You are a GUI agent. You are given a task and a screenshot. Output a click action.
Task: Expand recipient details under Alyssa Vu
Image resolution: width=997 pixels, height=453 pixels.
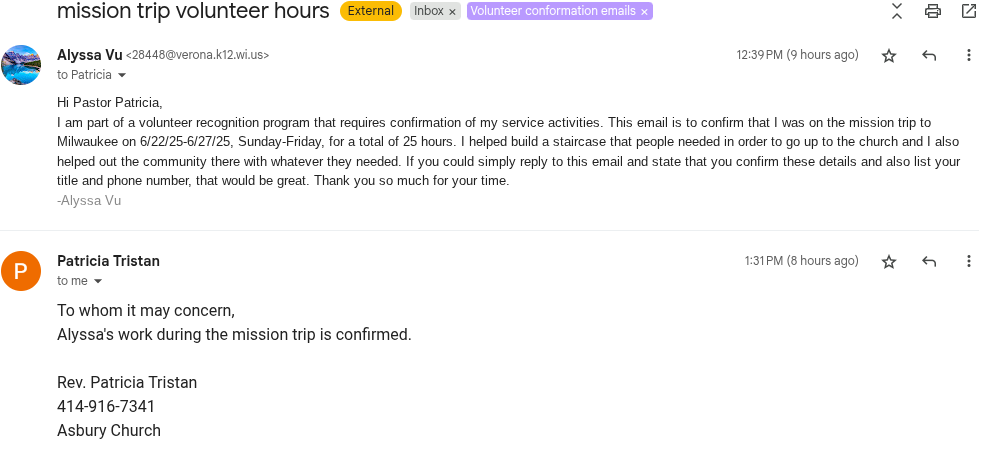[122, 75]
